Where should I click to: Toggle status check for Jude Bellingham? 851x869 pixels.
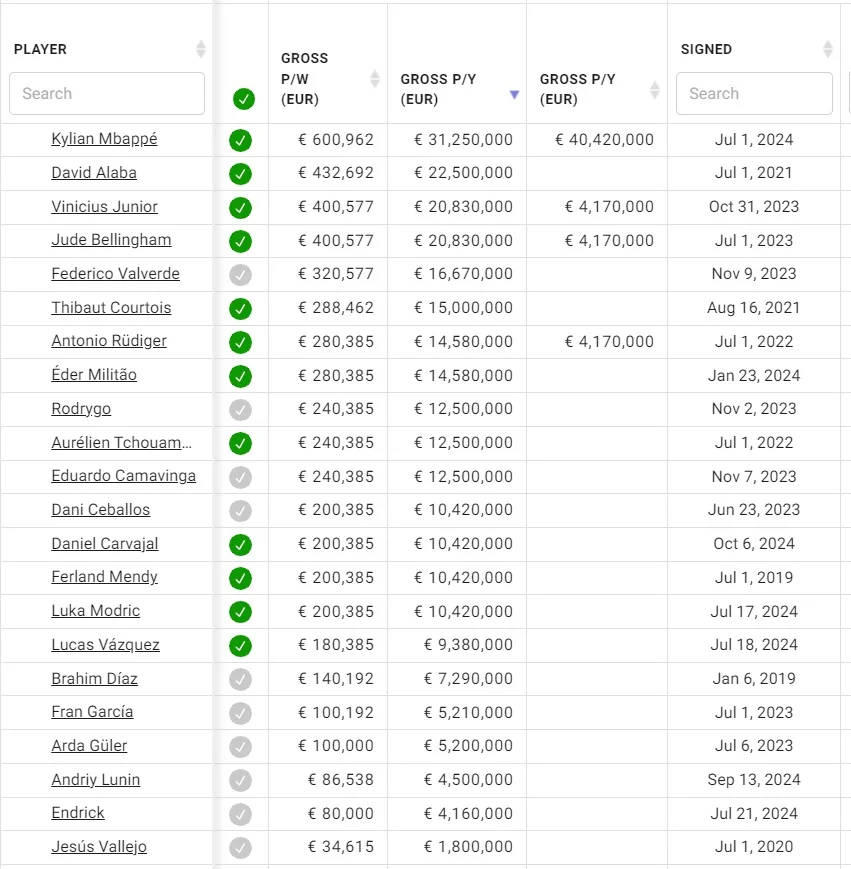point(240,241)
